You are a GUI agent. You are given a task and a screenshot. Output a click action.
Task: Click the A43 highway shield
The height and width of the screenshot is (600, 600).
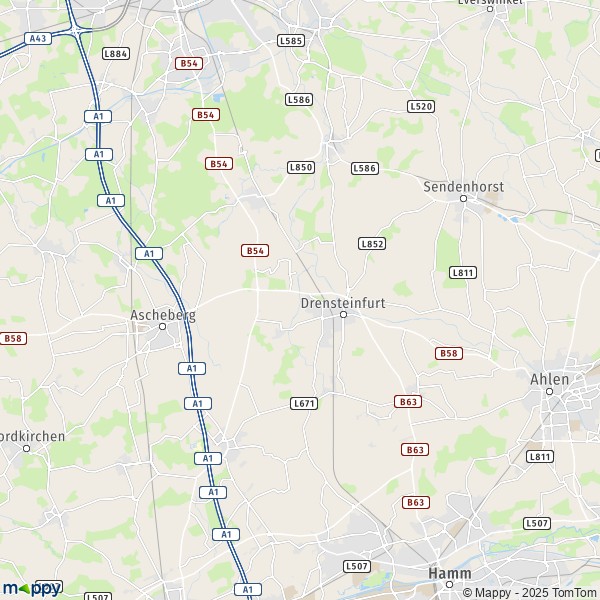pyautogui.click(x=38, y=39)
